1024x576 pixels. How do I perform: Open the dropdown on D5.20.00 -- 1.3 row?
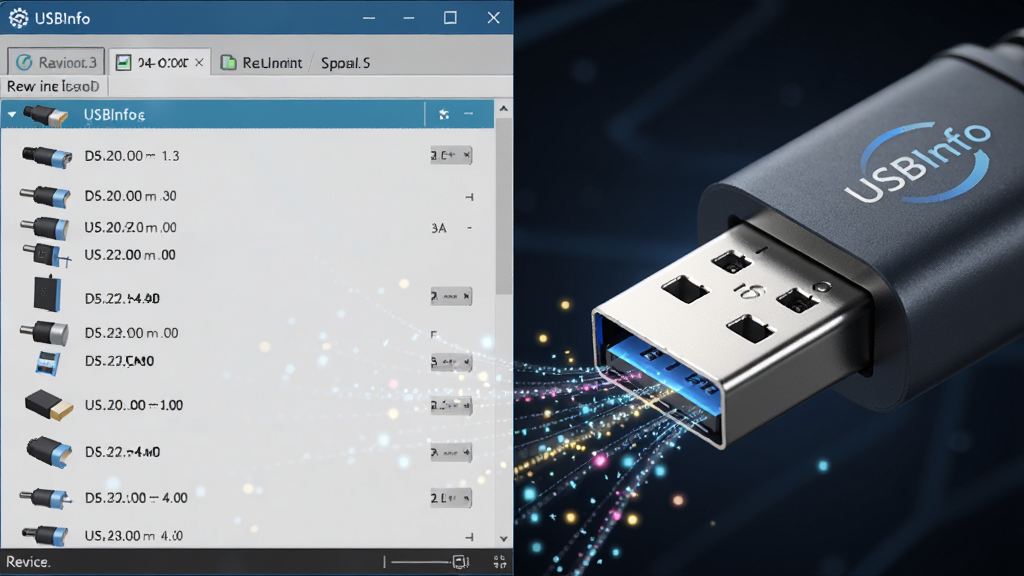(451, 155)
